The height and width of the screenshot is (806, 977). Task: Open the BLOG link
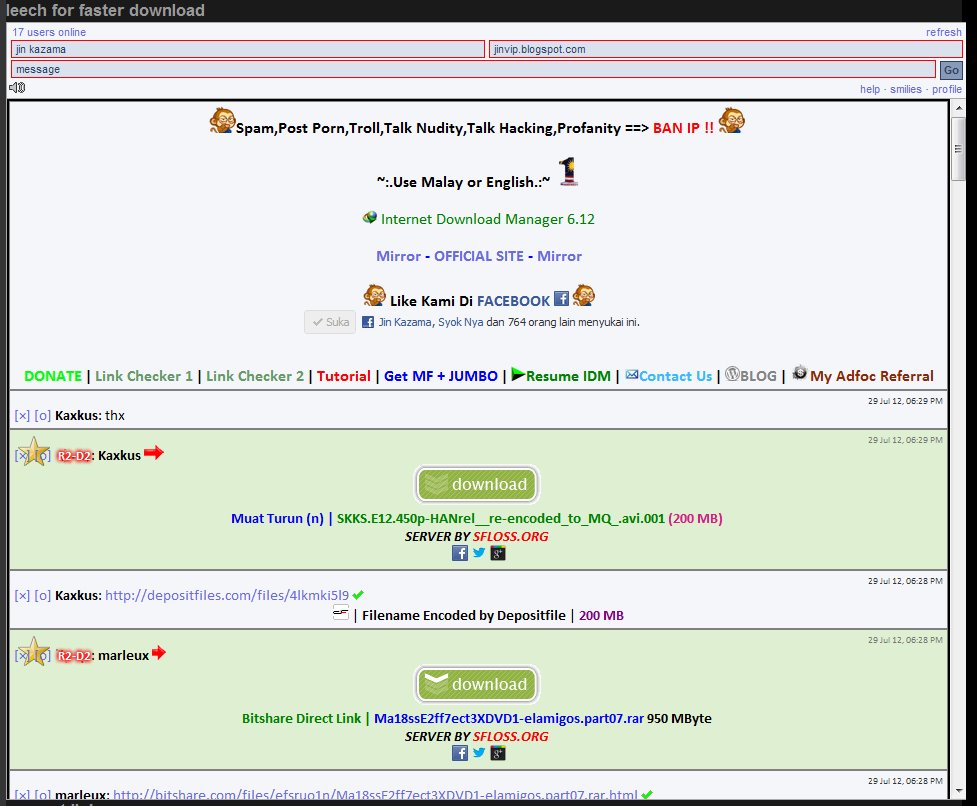pos(758,376)
